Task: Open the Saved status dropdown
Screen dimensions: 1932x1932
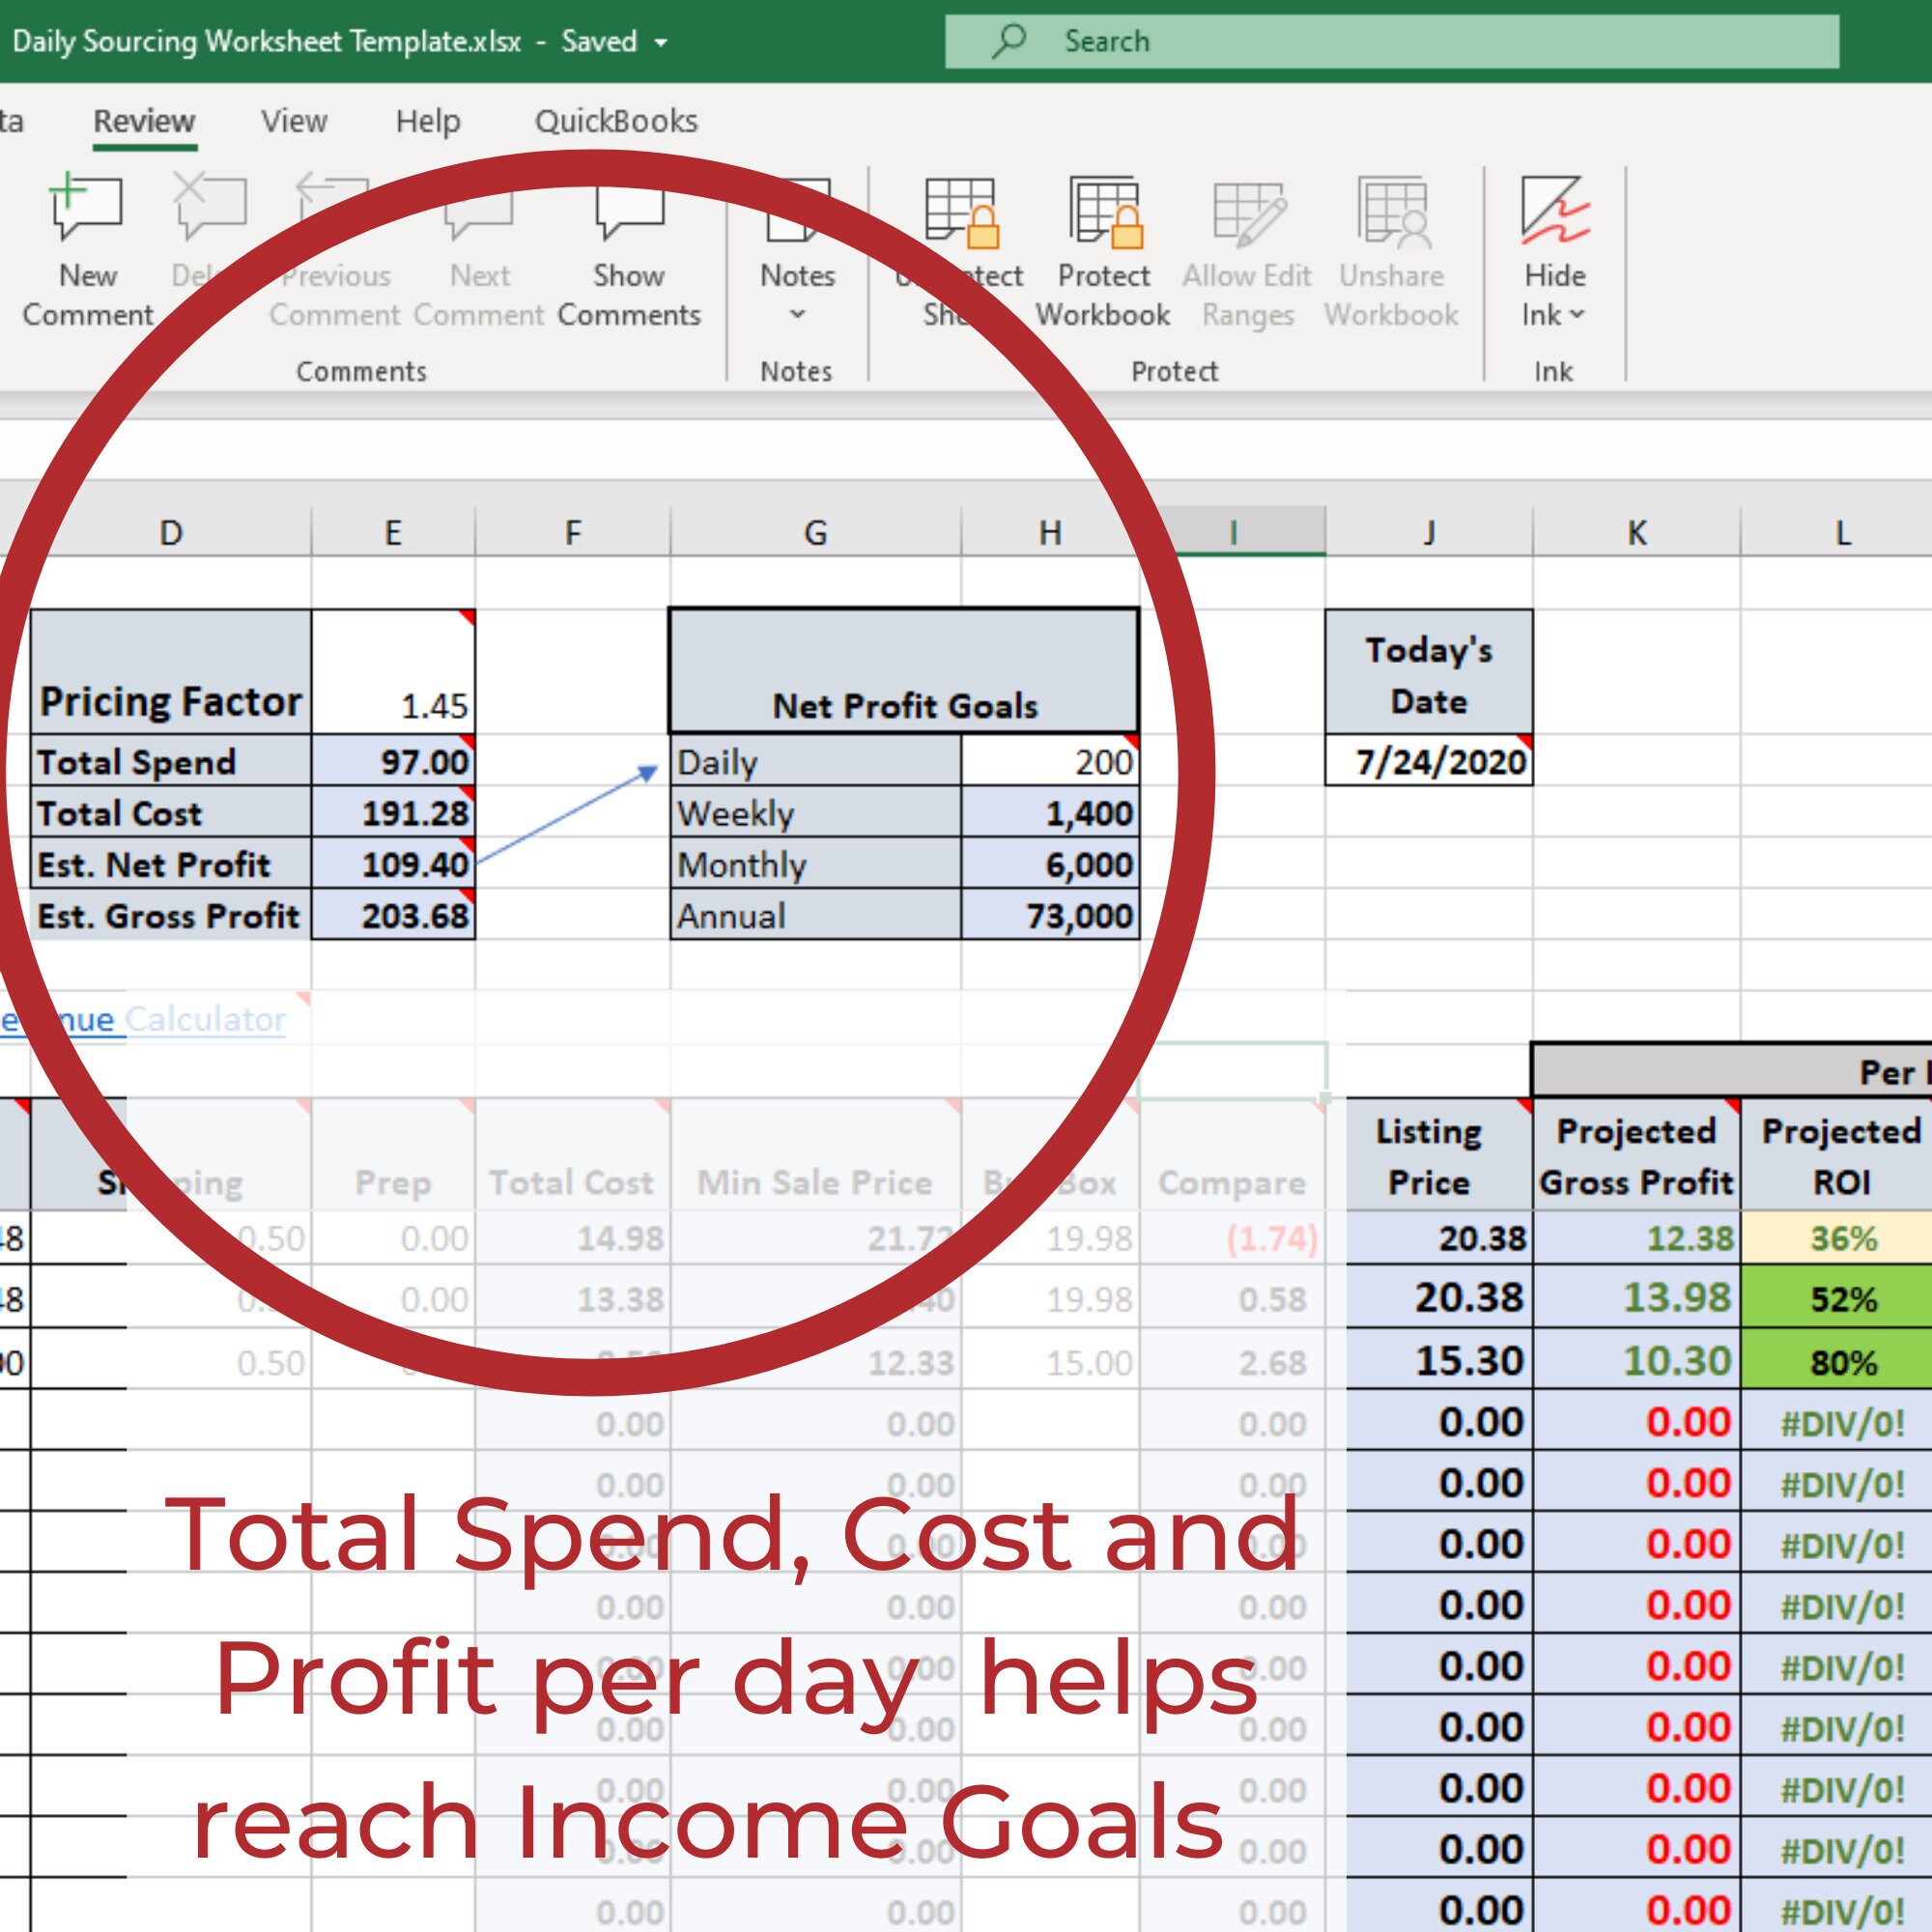Action: [658, 42]
